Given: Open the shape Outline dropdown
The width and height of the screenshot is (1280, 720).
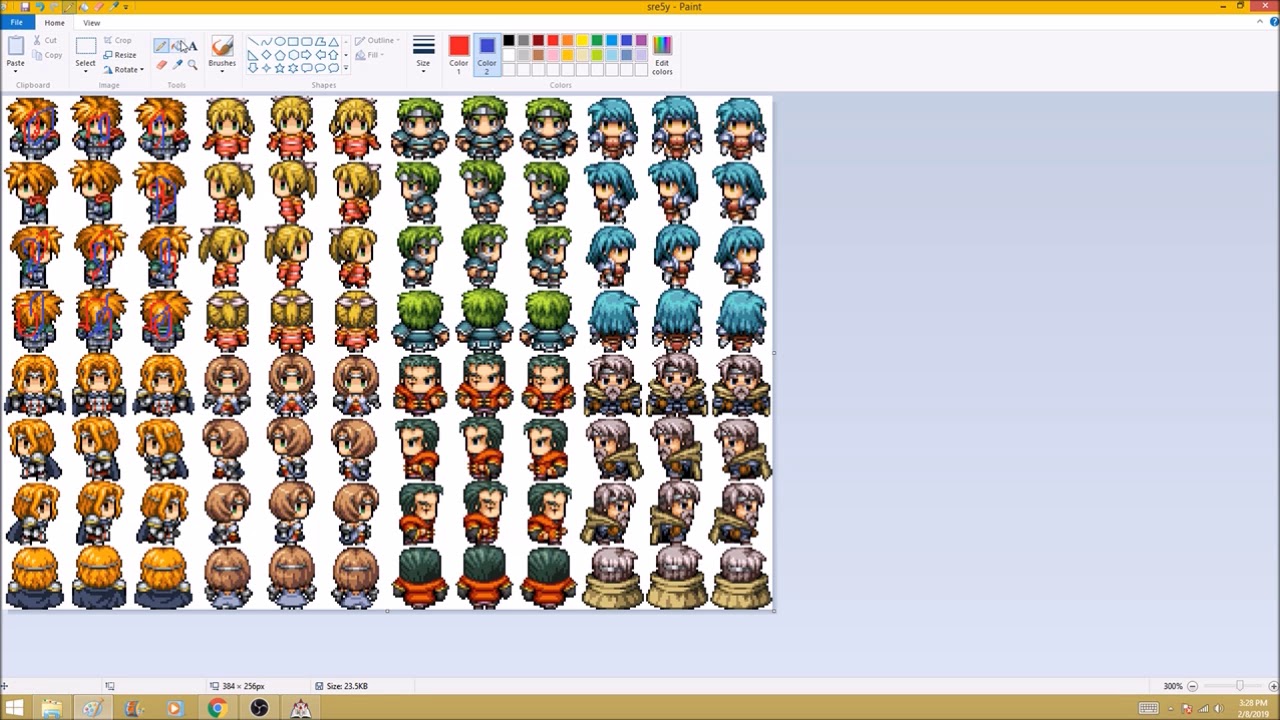Looking at the screenshot, I should tap(376, 41).
